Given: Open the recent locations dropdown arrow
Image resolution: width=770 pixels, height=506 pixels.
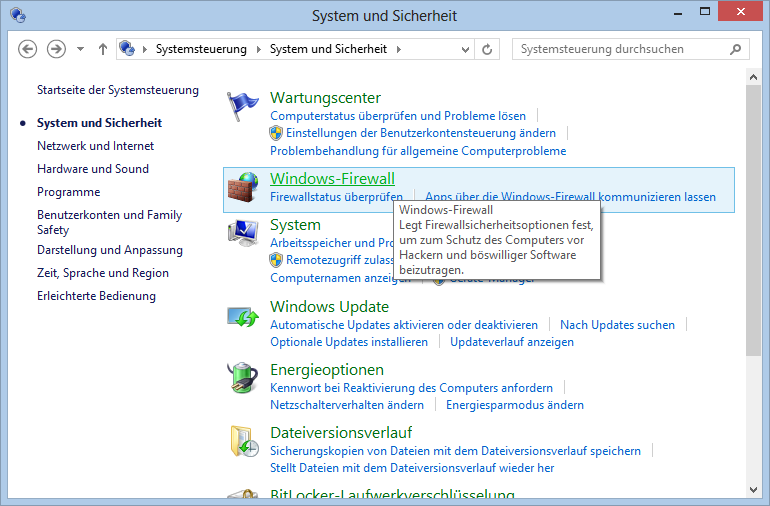Looking at the screenshot, I should [80, 49].
